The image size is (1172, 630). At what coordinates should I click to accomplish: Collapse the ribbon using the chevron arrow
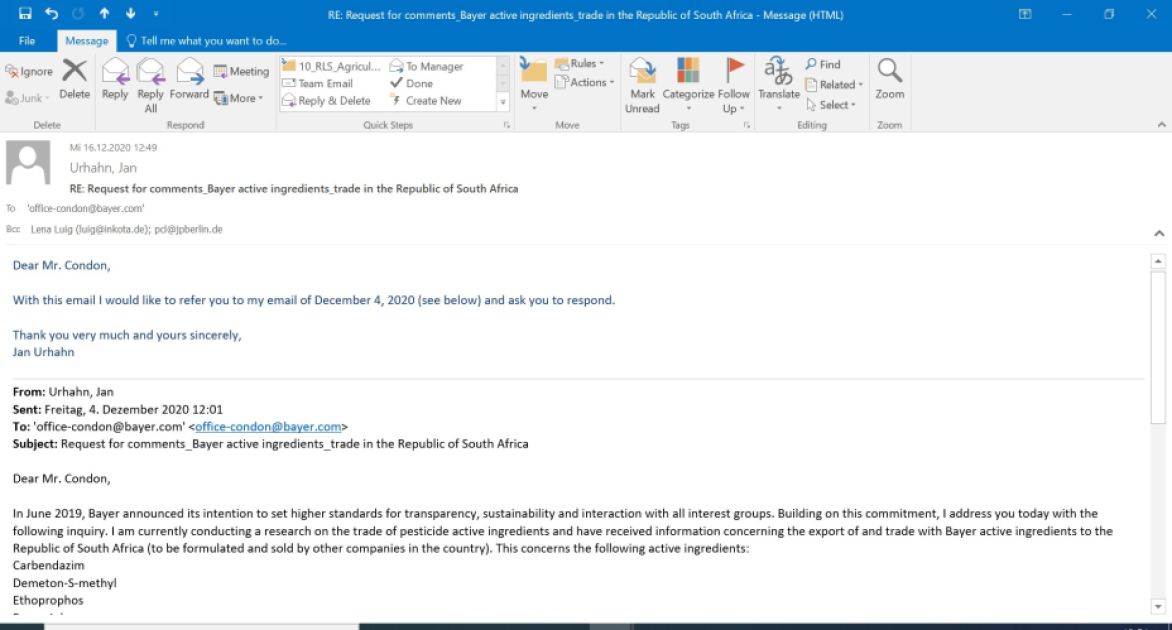point(1161,125)
